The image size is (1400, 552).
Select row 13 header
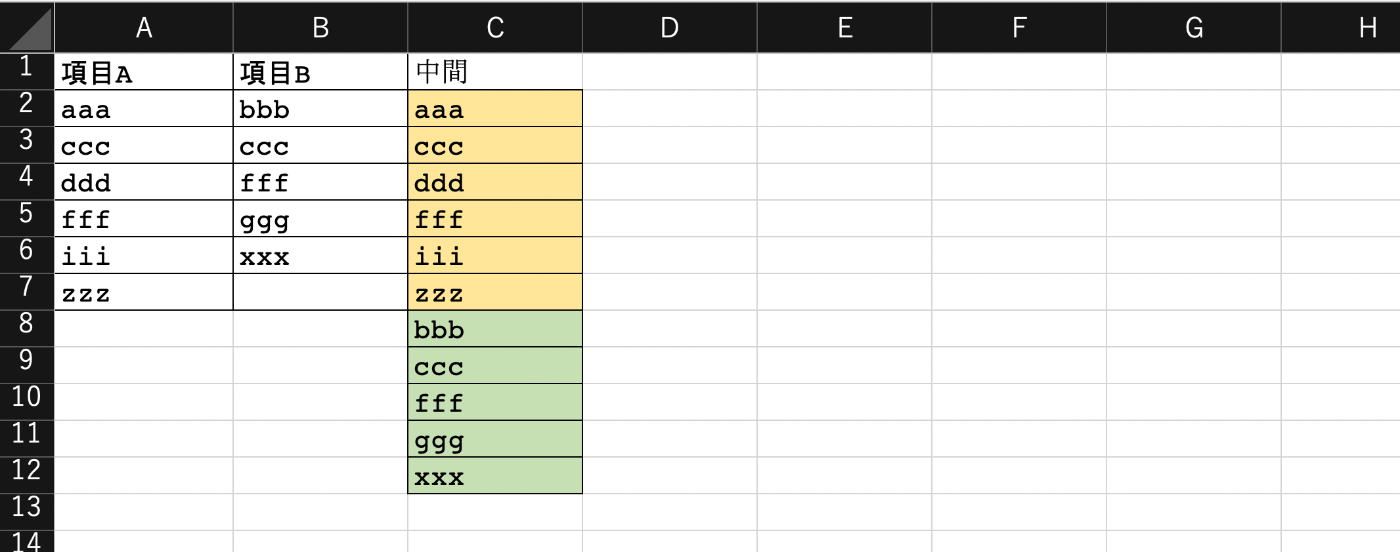pos(27,511)
